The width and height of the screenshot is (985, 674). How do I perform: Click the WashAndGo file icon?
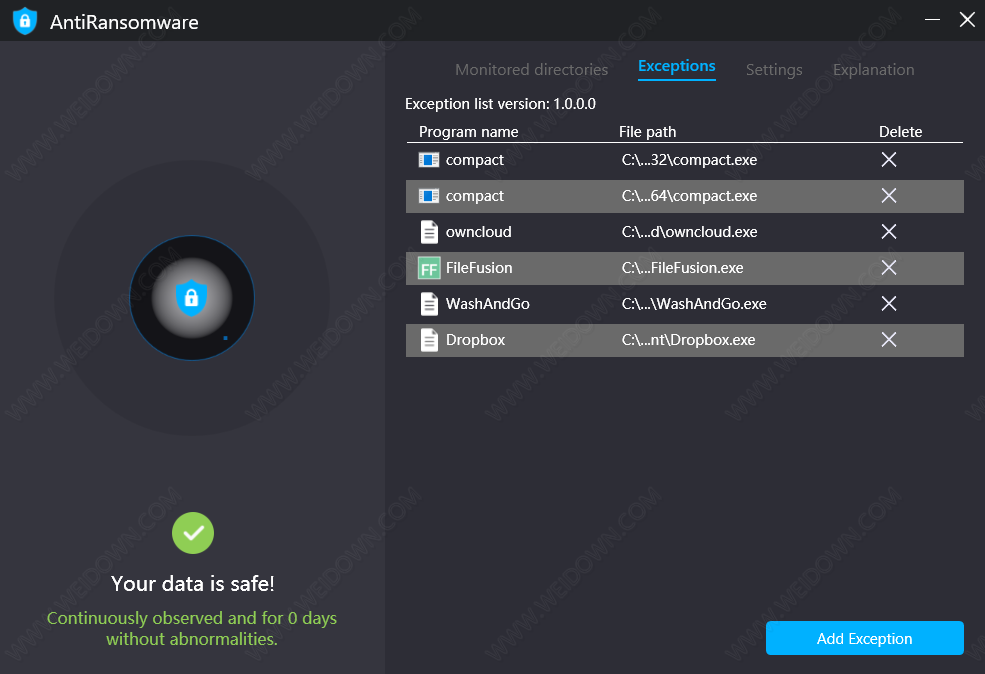tap(429, 304)
